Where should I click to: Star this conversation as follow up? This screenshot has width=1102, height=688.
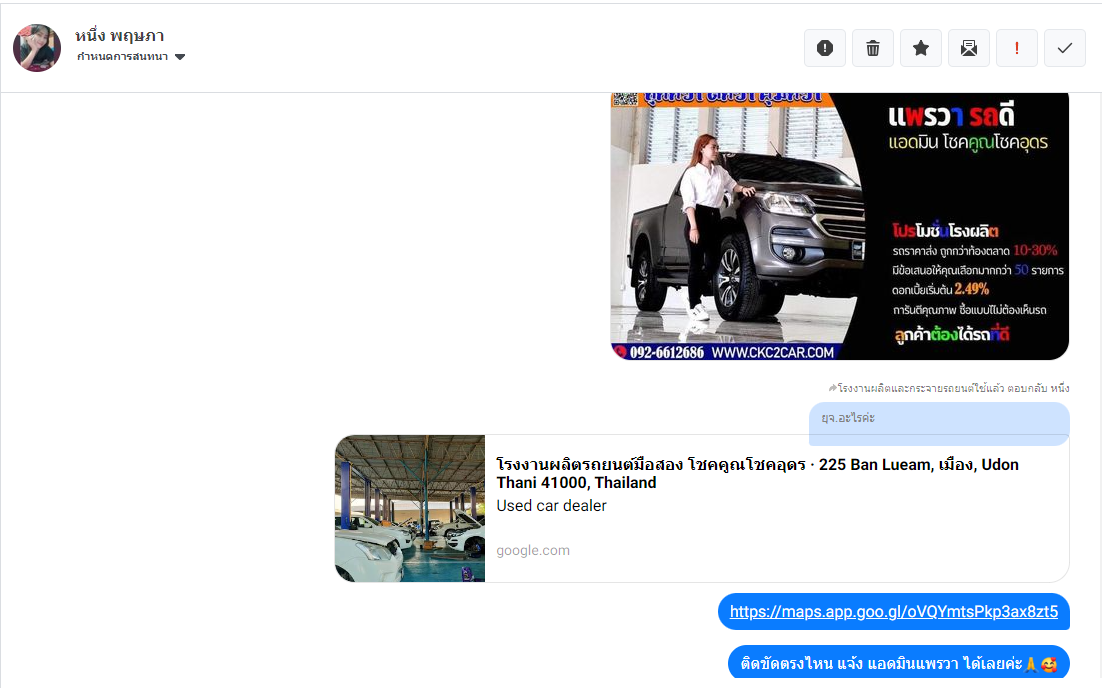[x=921, y=48]
